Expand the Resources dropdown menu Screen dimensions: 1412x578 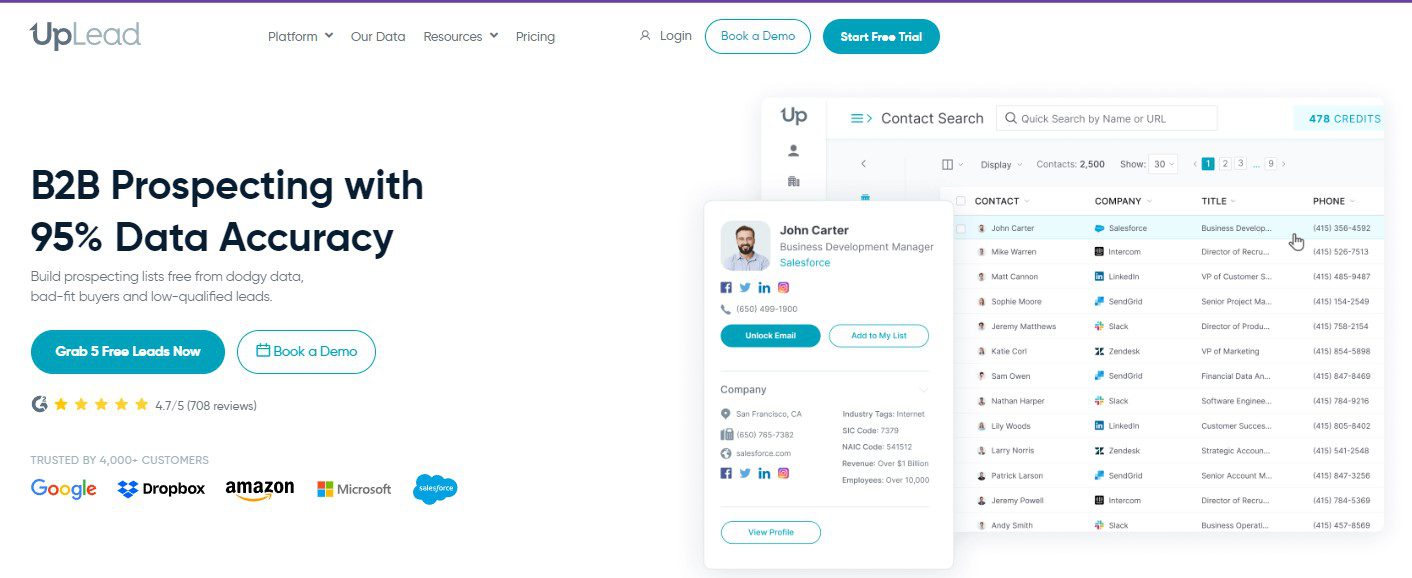click(460, 36)
